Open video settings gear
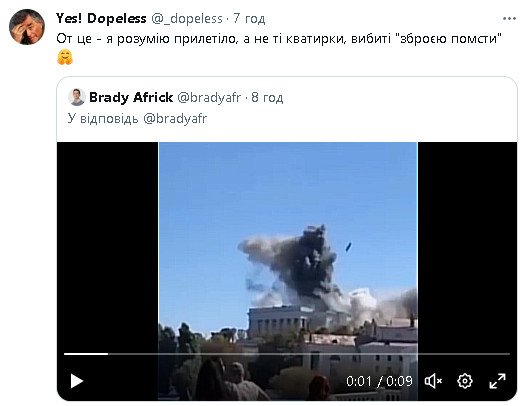 click(465, 381)
